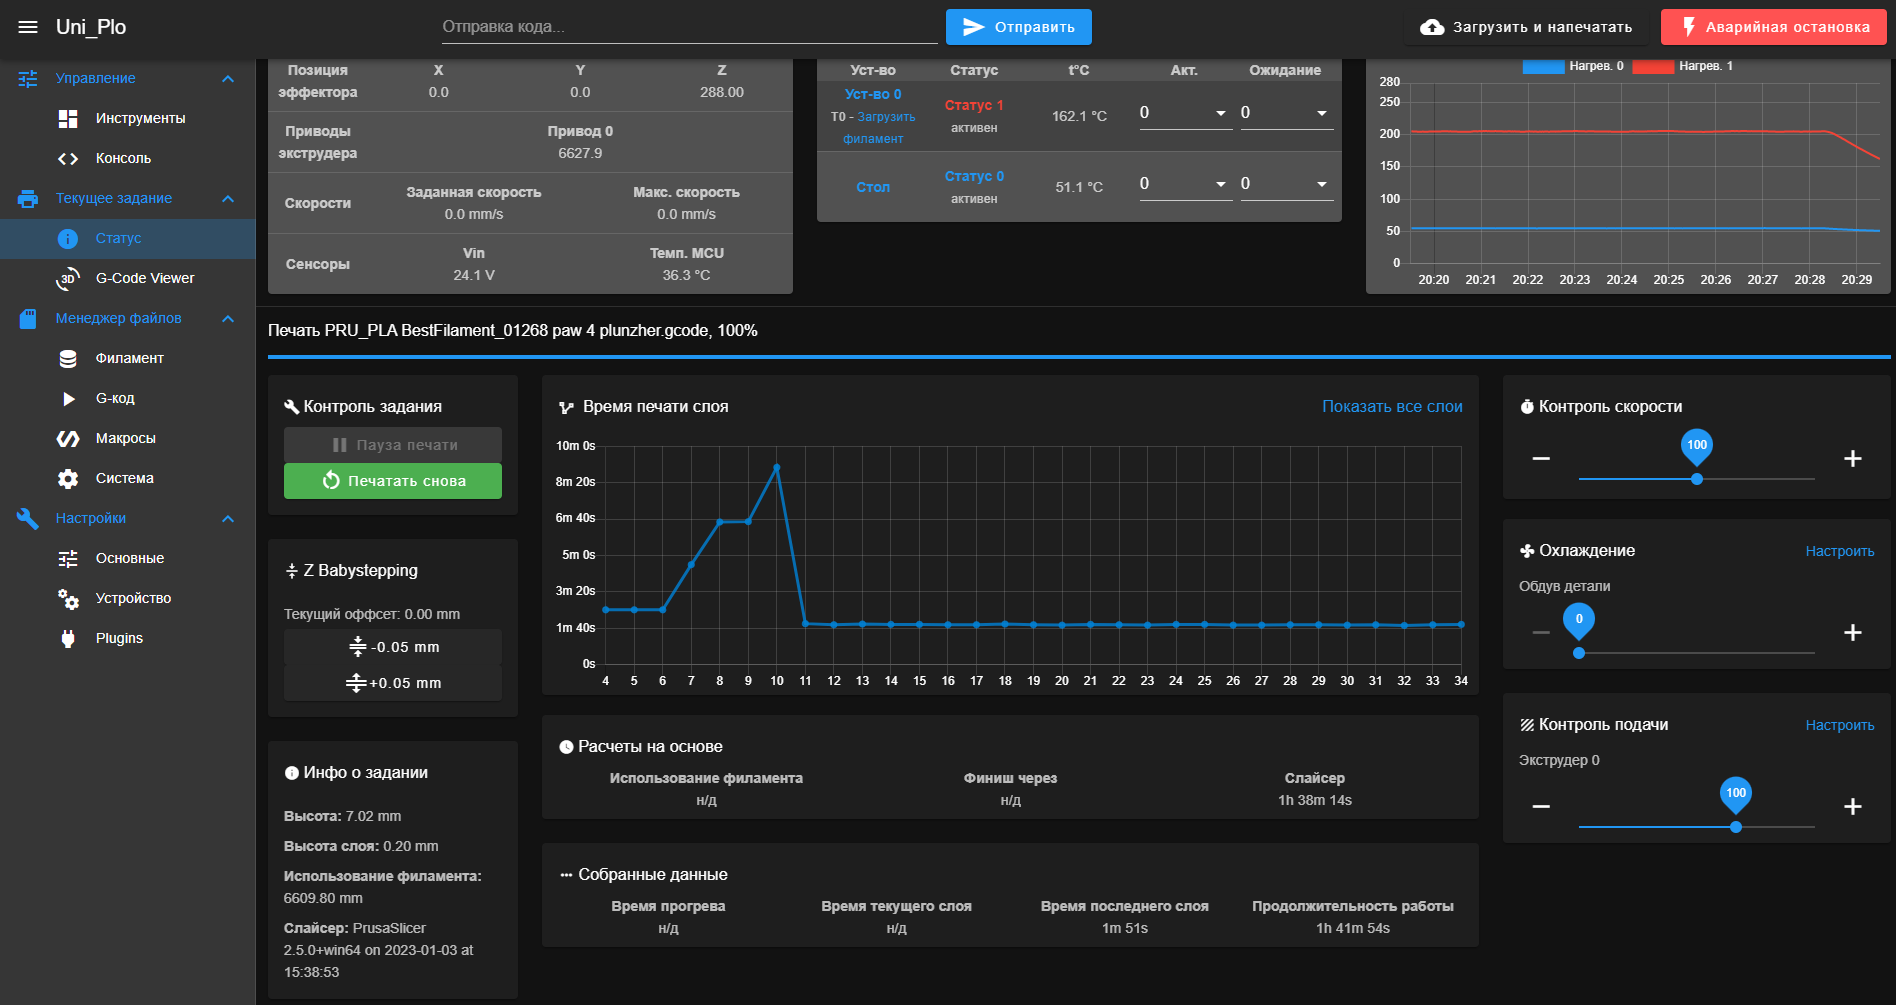Increase Обдув детали fan with plus icon

point(1853,632)
